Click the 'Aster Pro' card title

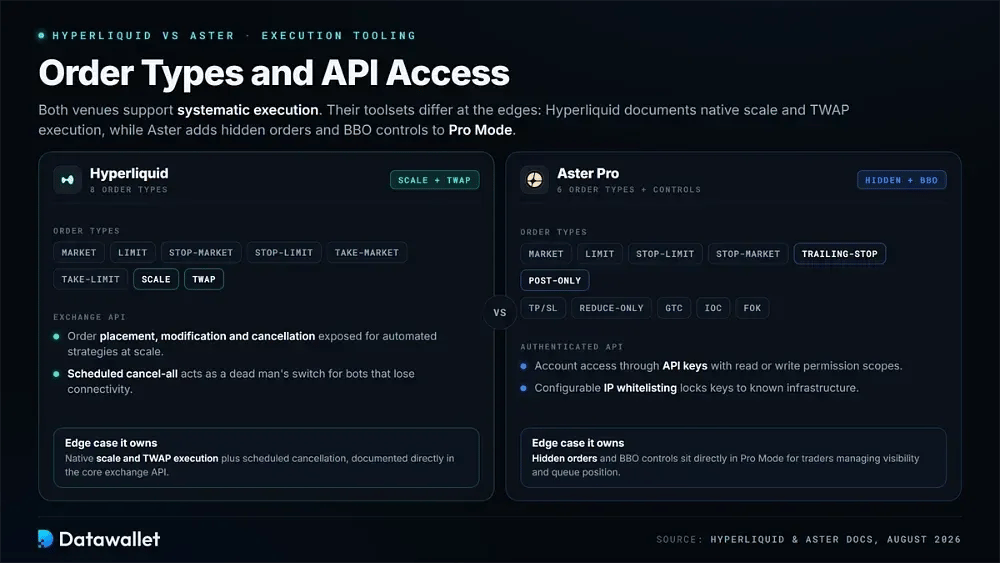(588, 173)
